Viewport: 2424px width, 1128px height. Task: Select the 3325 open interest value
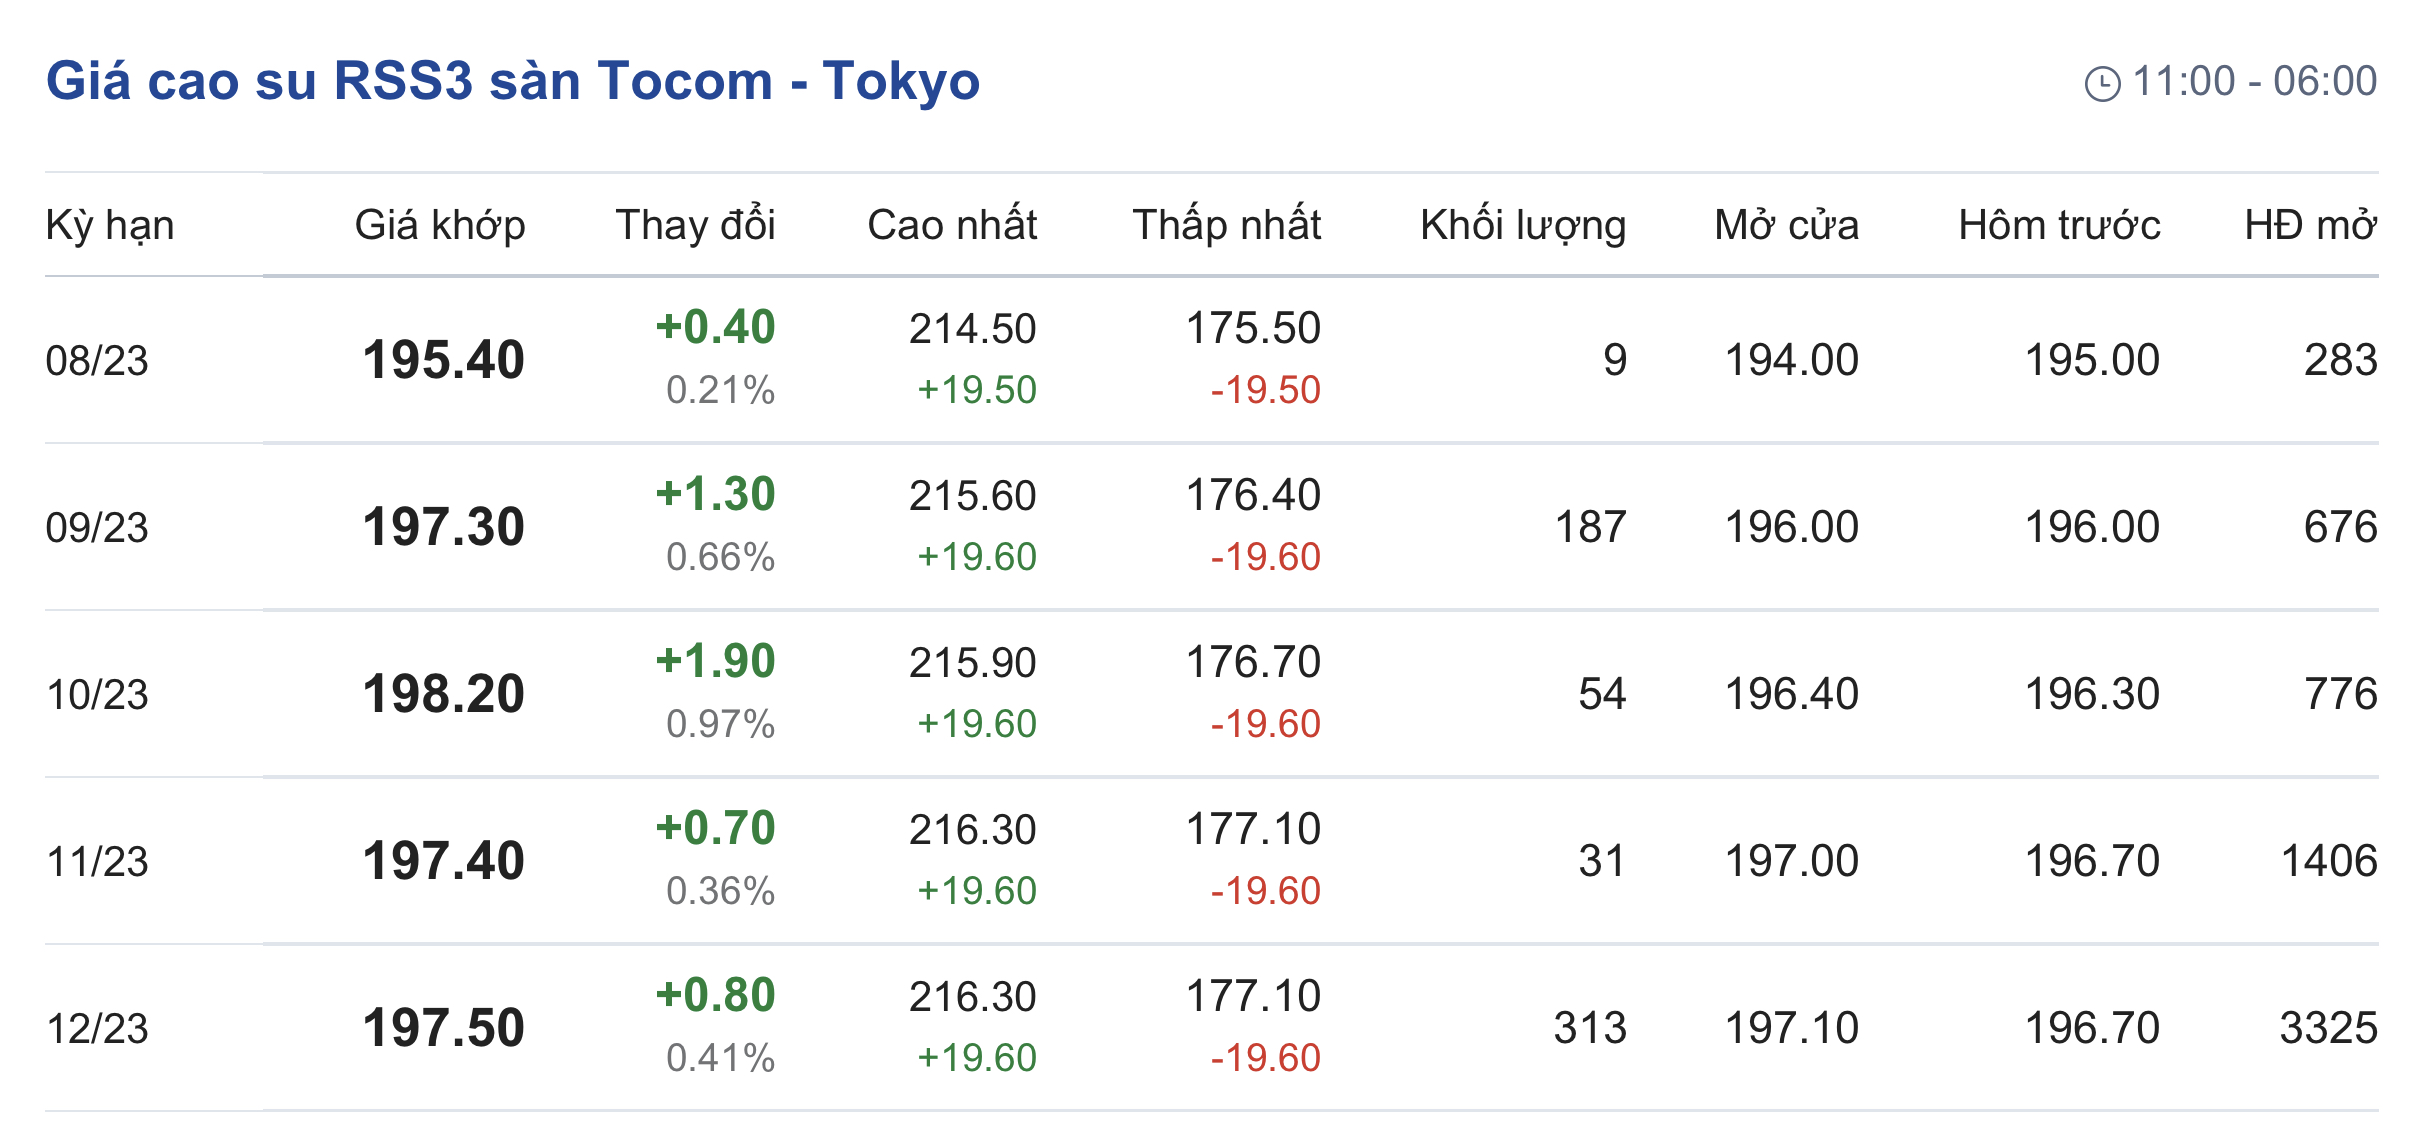(2328, 1028)
